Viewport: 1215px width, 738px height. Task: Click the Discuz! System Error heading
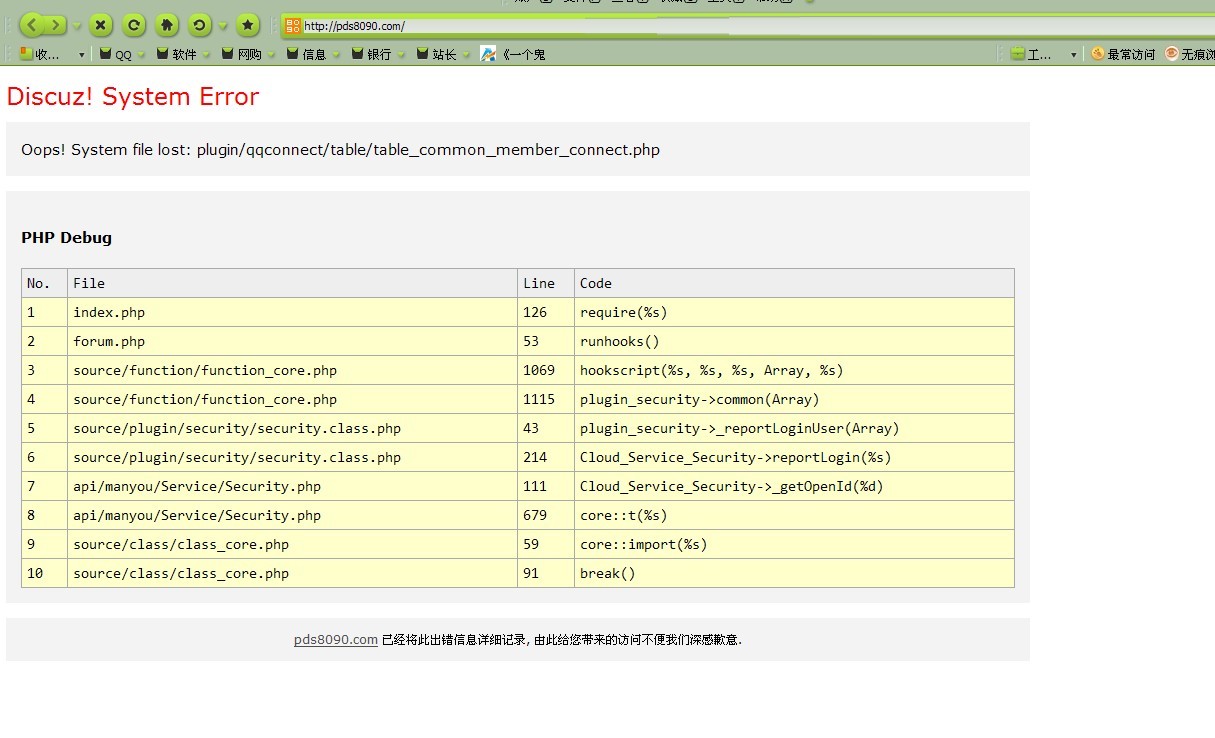(133, 97)
